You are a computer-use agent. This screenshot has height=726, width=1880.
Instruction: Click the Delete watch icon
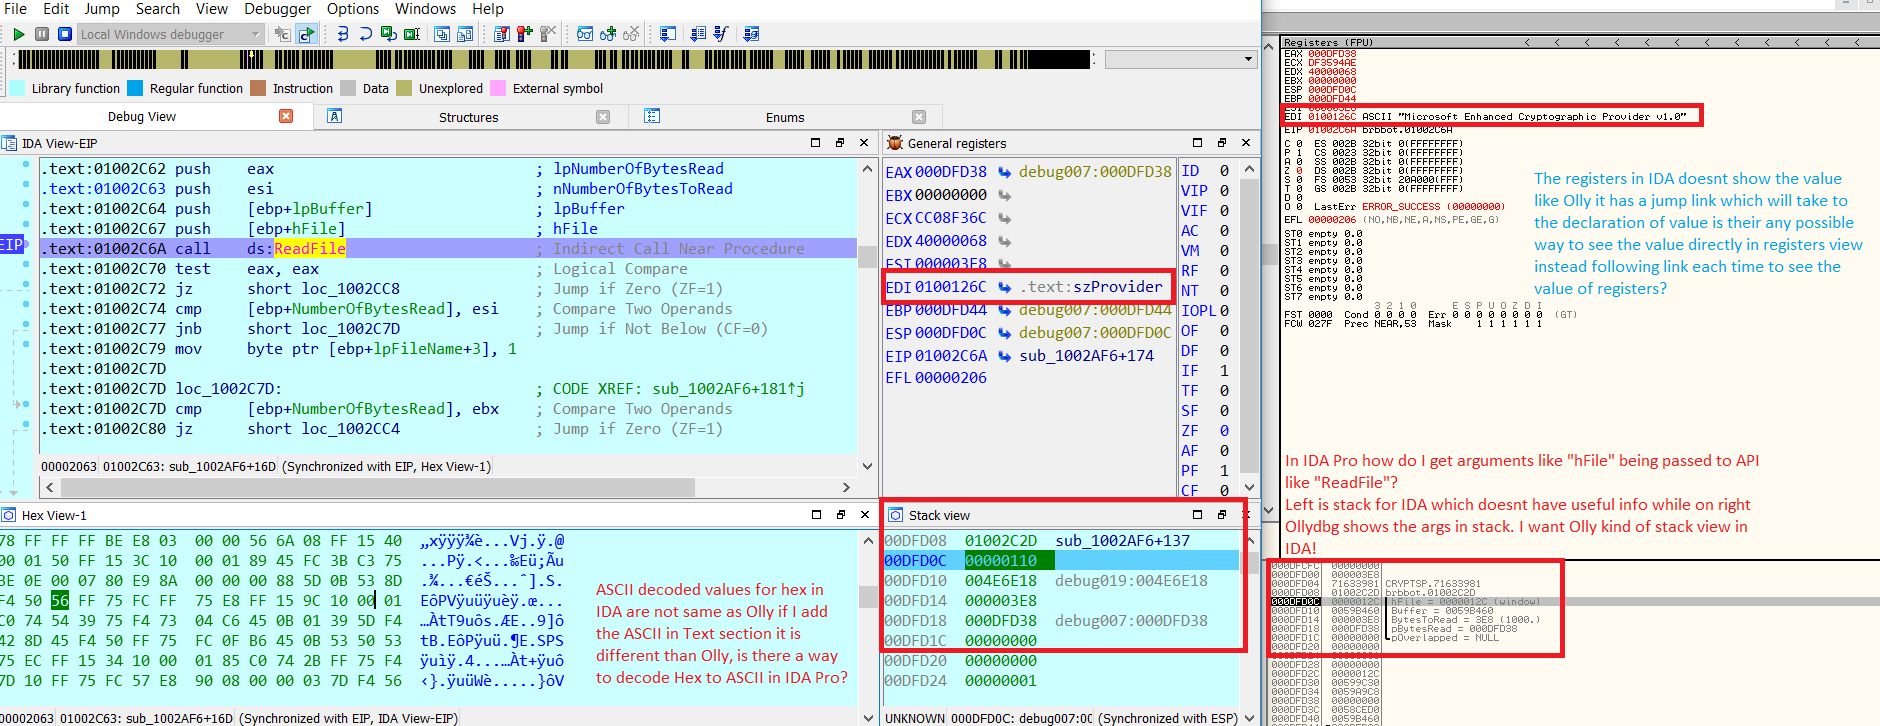631,34
